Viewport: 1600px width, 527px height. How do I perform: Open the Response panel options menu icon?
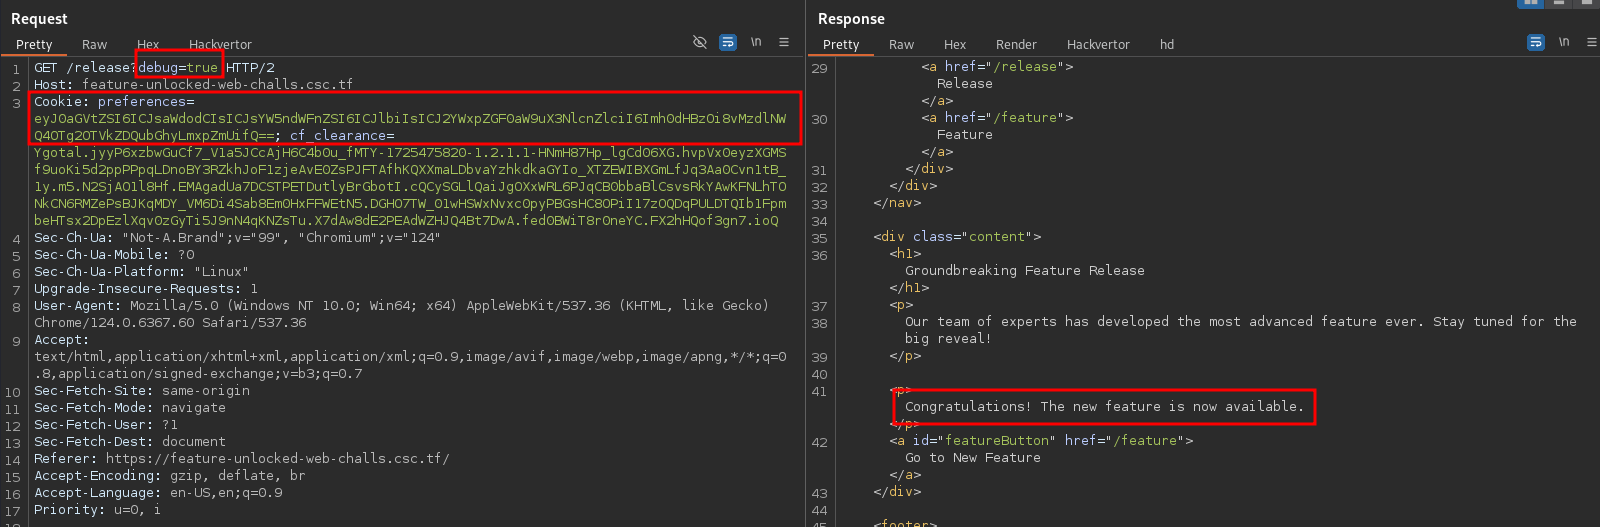(x=1592, y=42)
